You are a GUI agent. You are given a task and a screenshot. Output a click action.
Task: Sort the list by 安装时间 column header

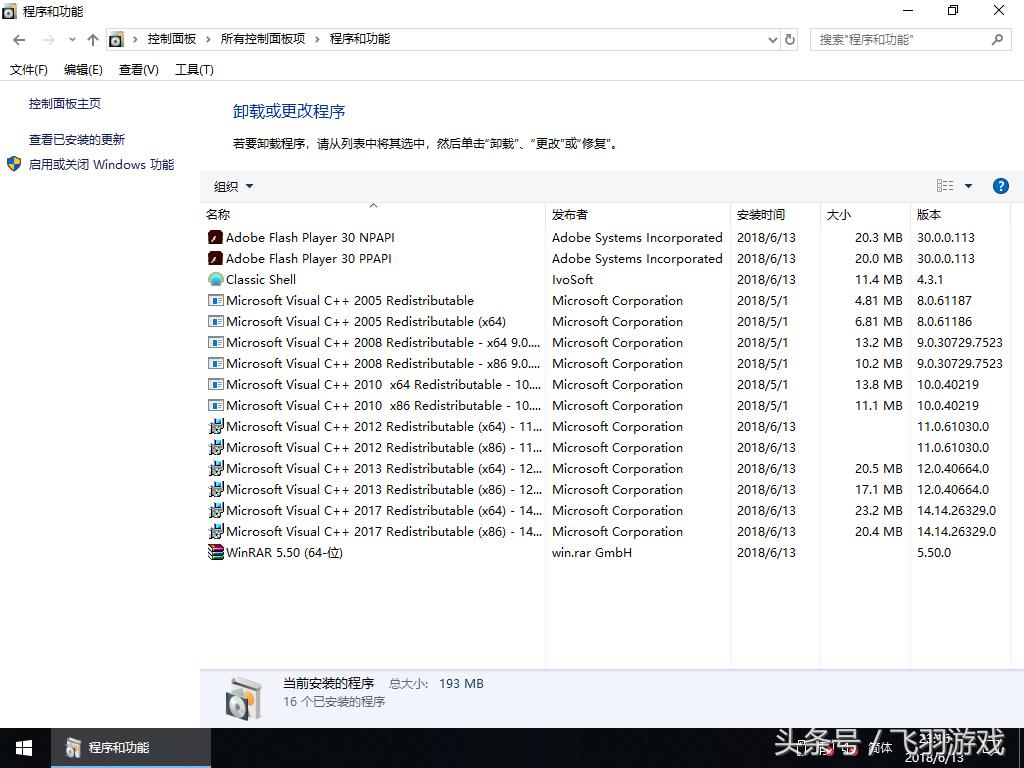point(761,215)
